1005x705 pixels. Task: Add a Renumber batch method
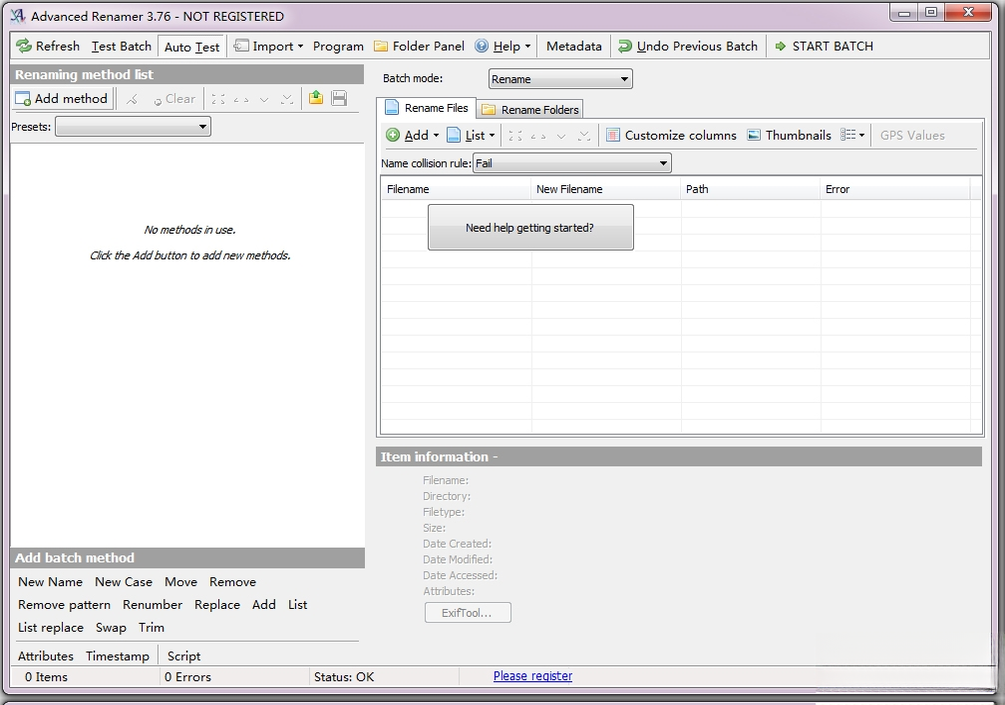[x=153, y=605]
